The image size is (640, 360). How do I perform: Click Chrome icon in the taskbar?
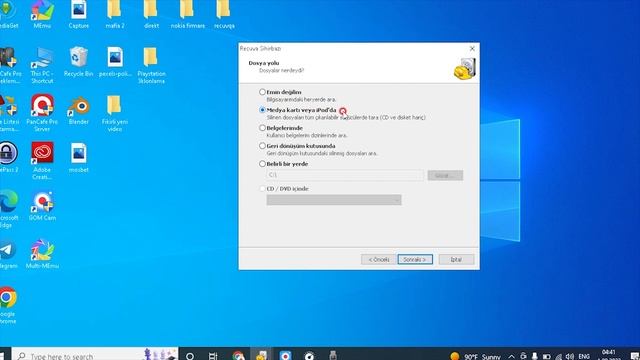(239, 355)
